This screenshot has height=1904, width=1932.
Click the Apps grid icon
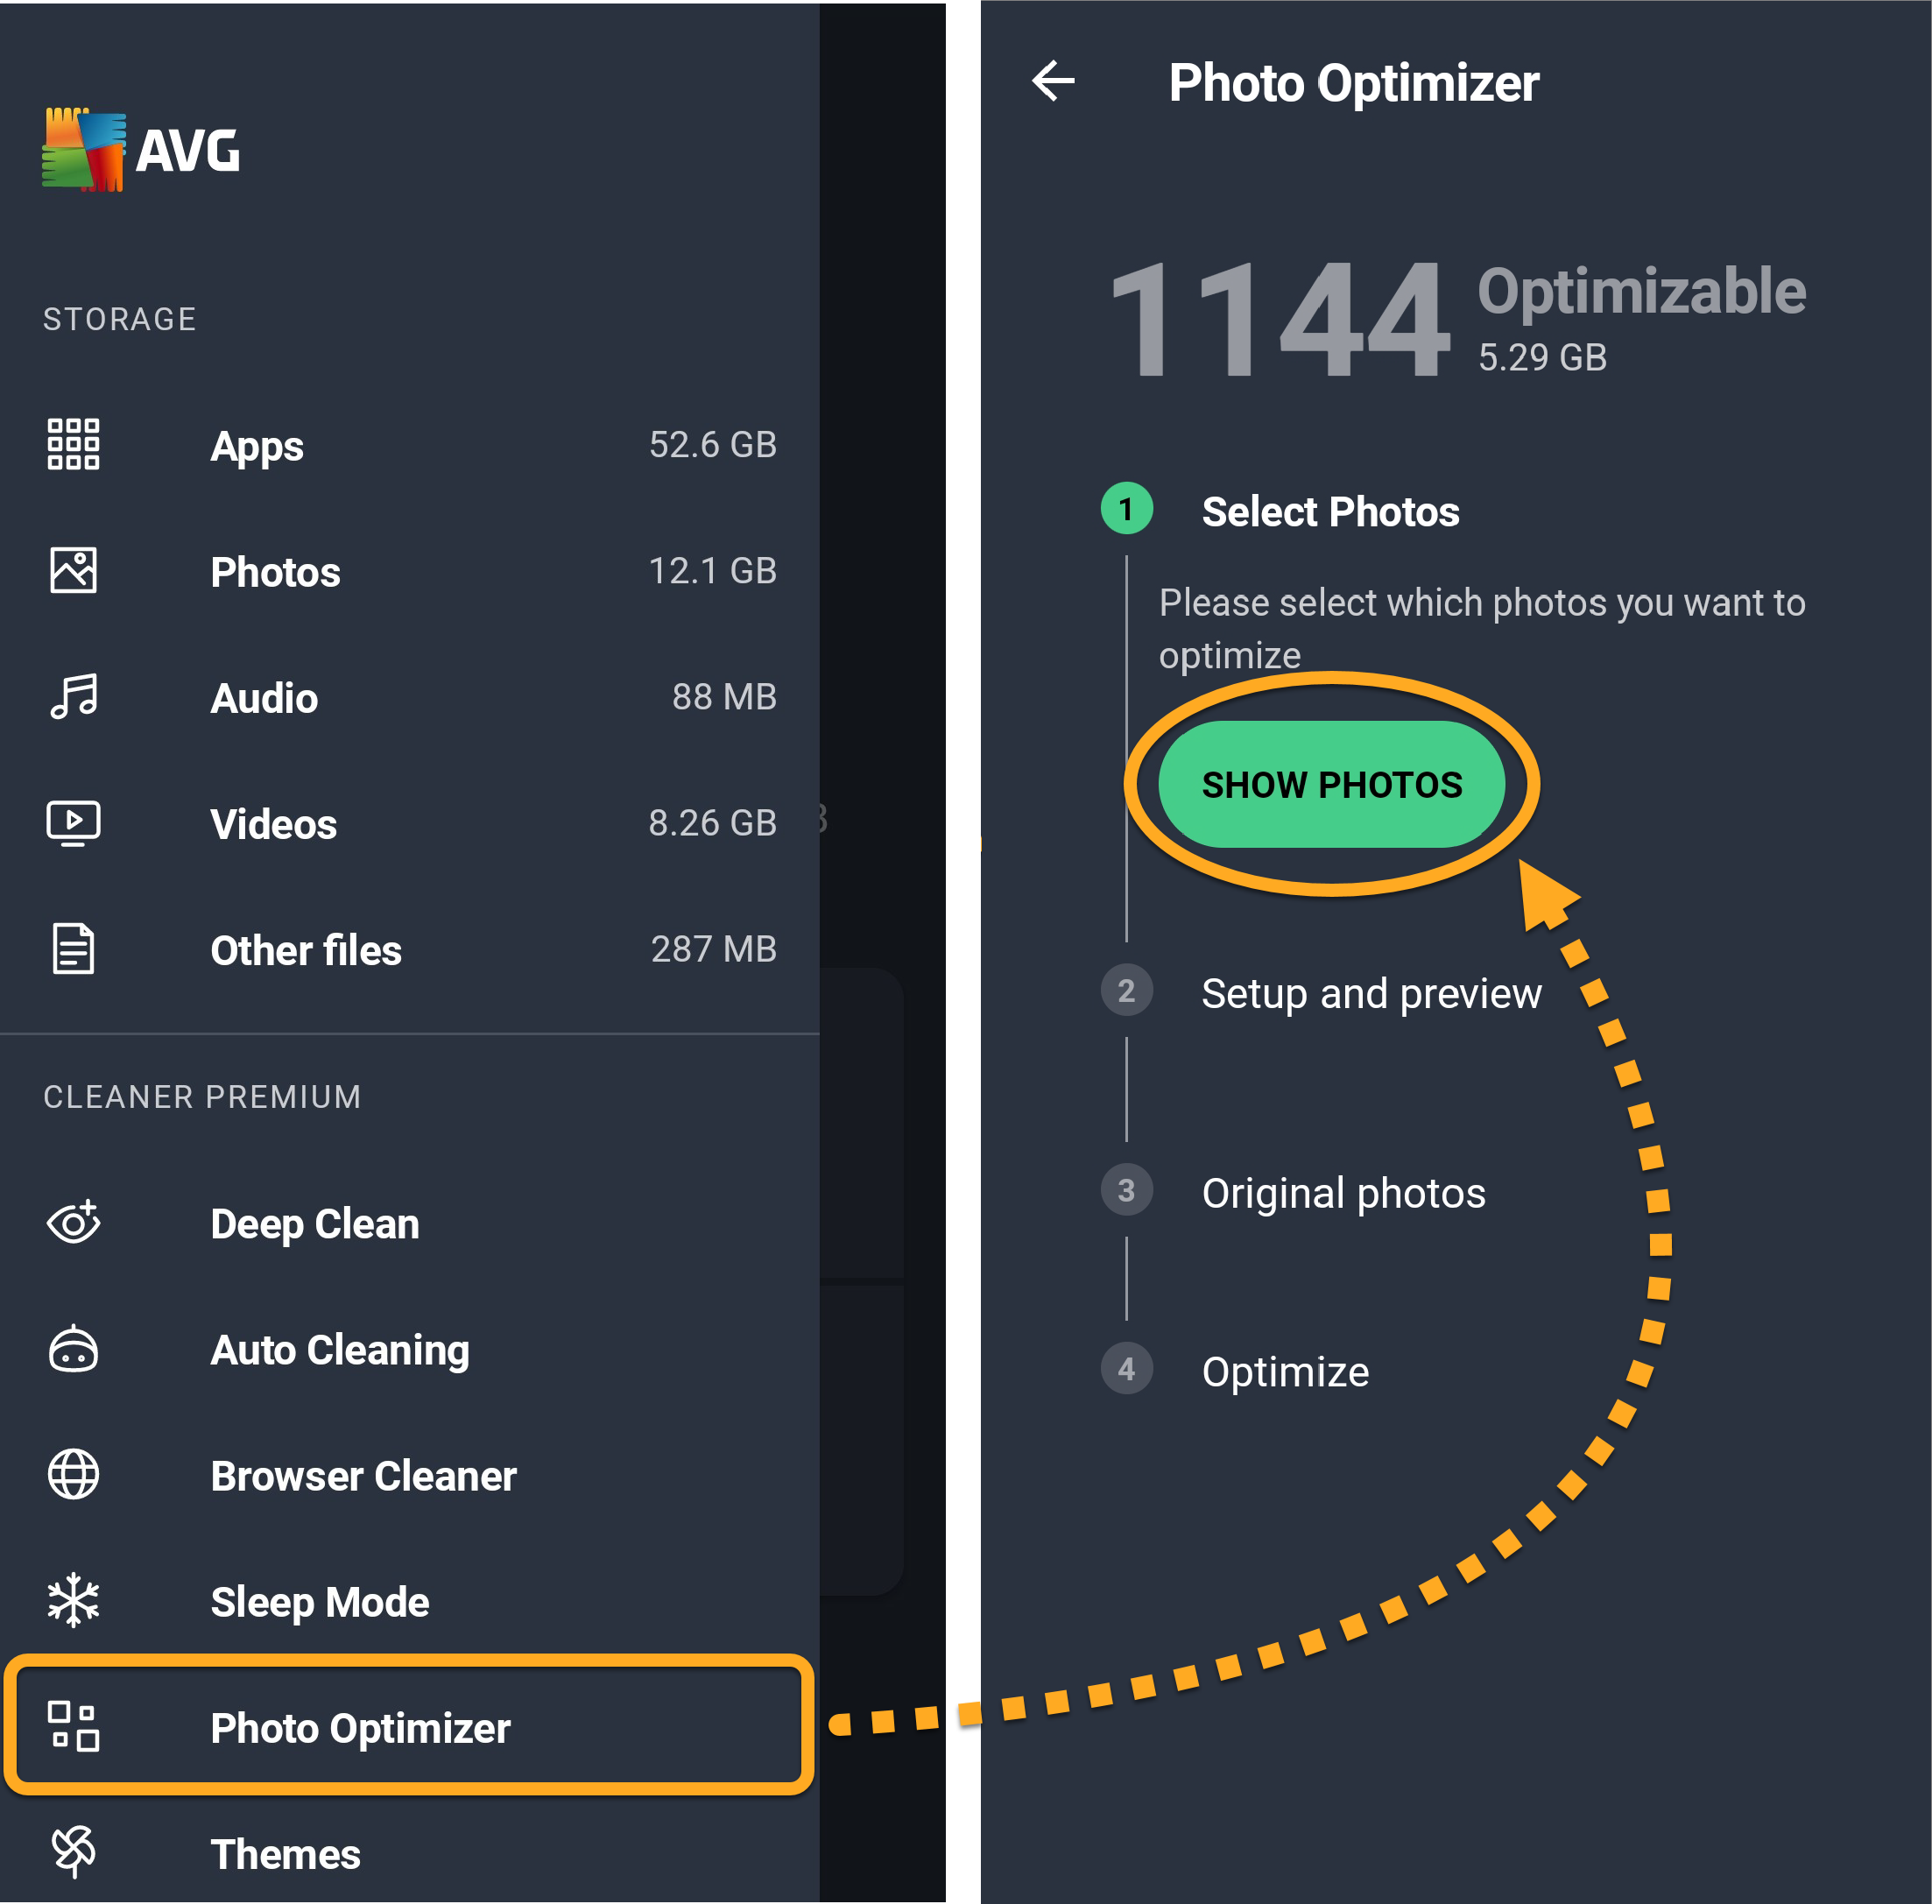click(x=73, y=444)
